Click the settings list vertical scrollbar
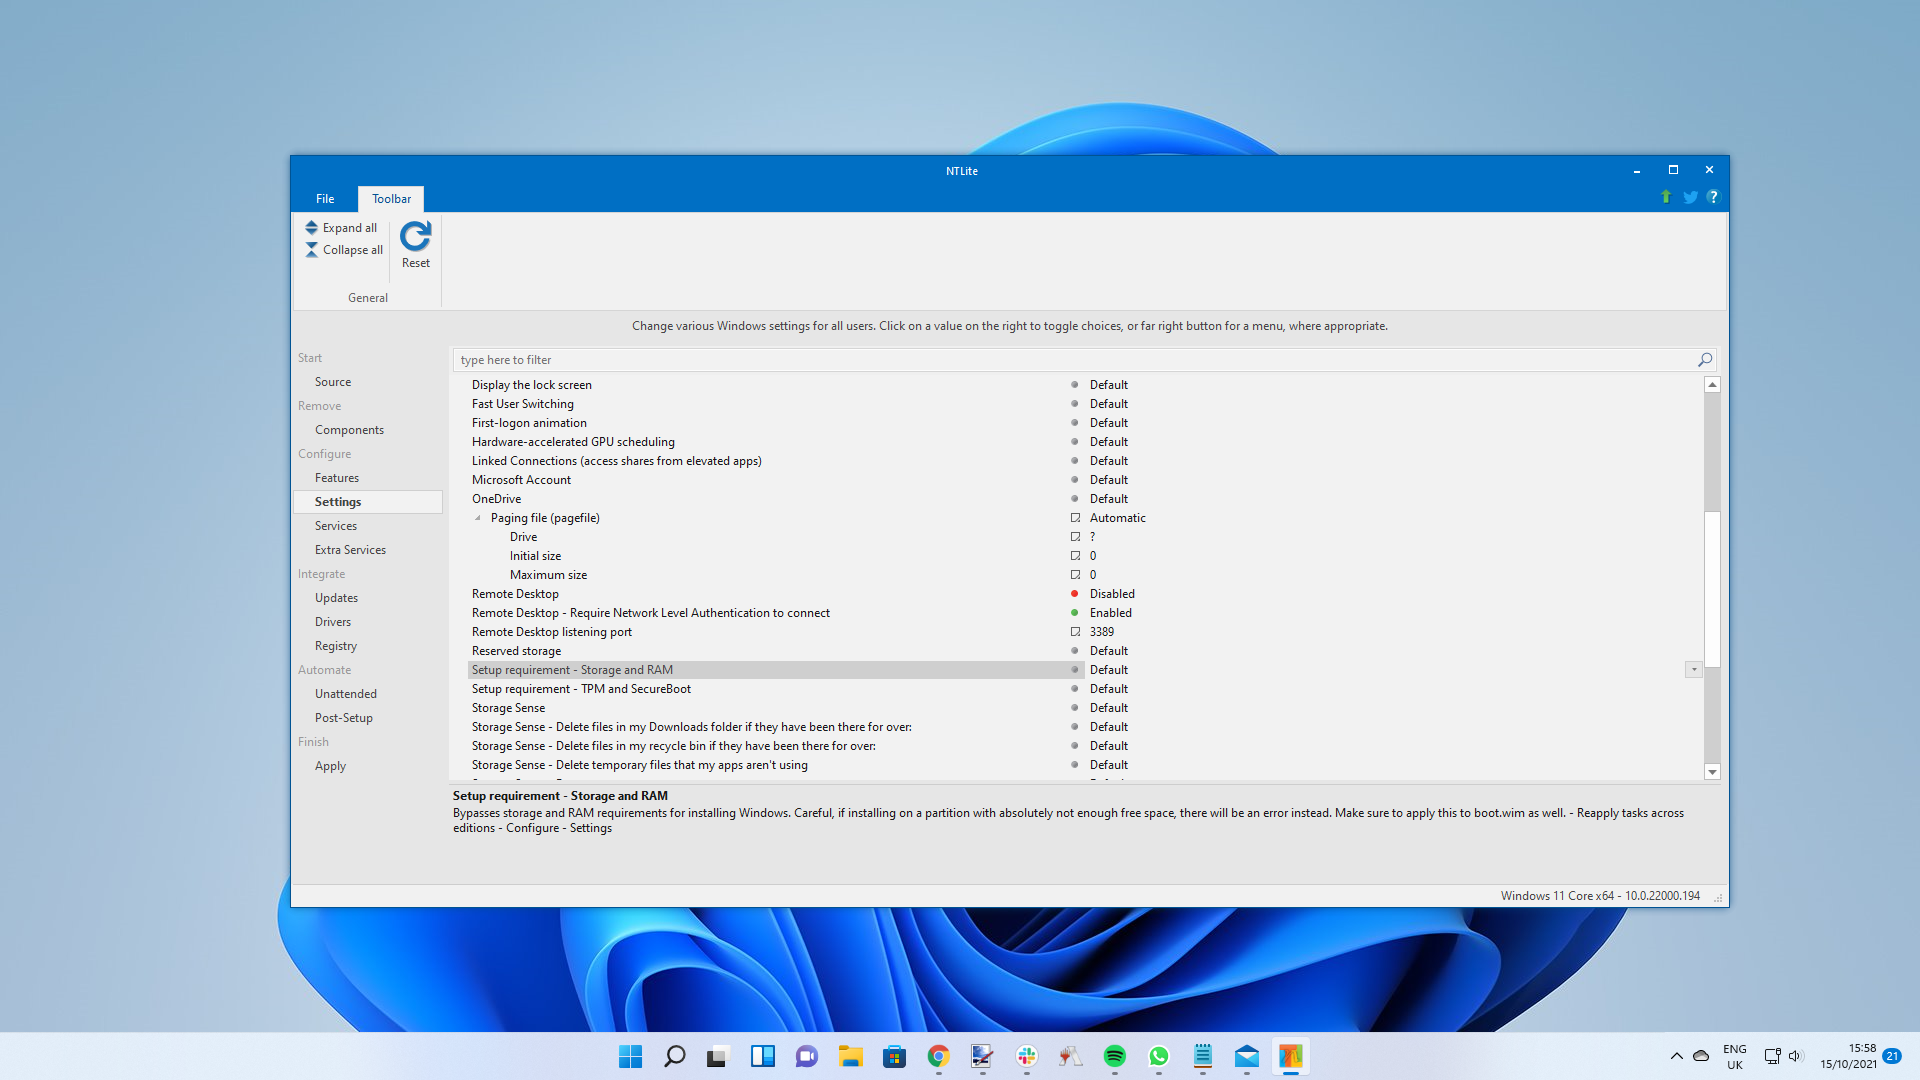1920x1080 pixels. 1712,590
